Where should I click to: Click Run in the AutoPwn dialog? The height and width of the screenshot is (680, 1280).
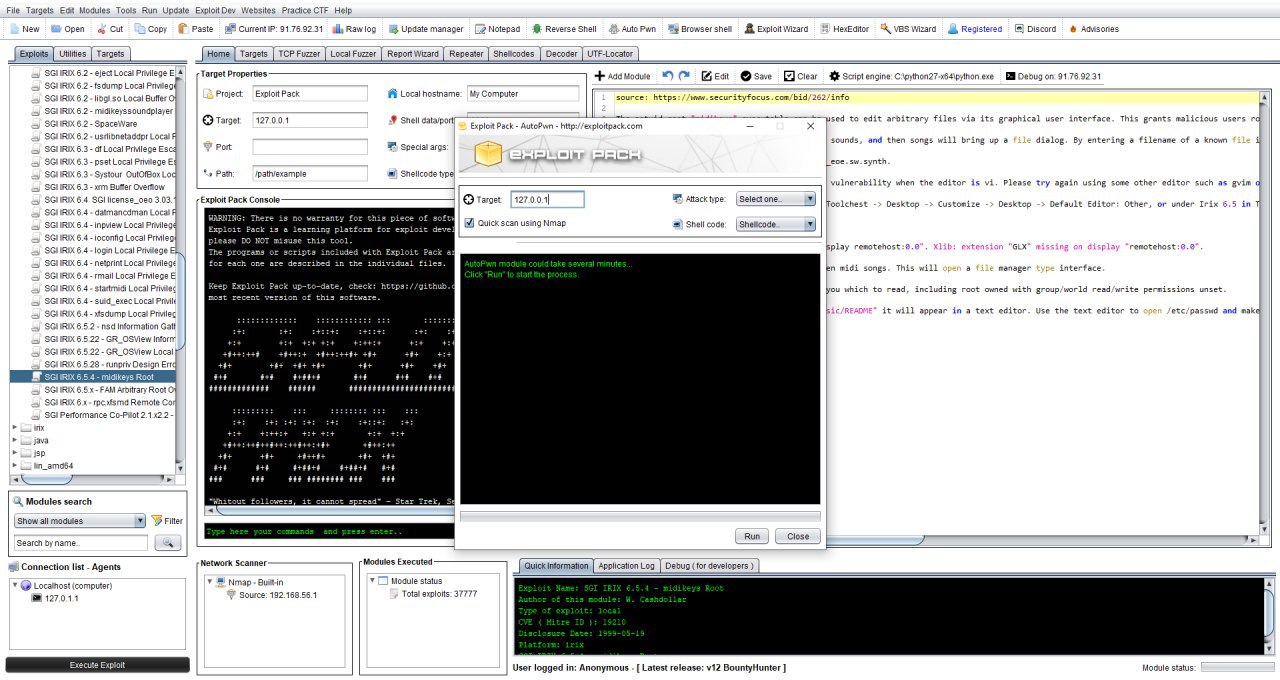752,536
